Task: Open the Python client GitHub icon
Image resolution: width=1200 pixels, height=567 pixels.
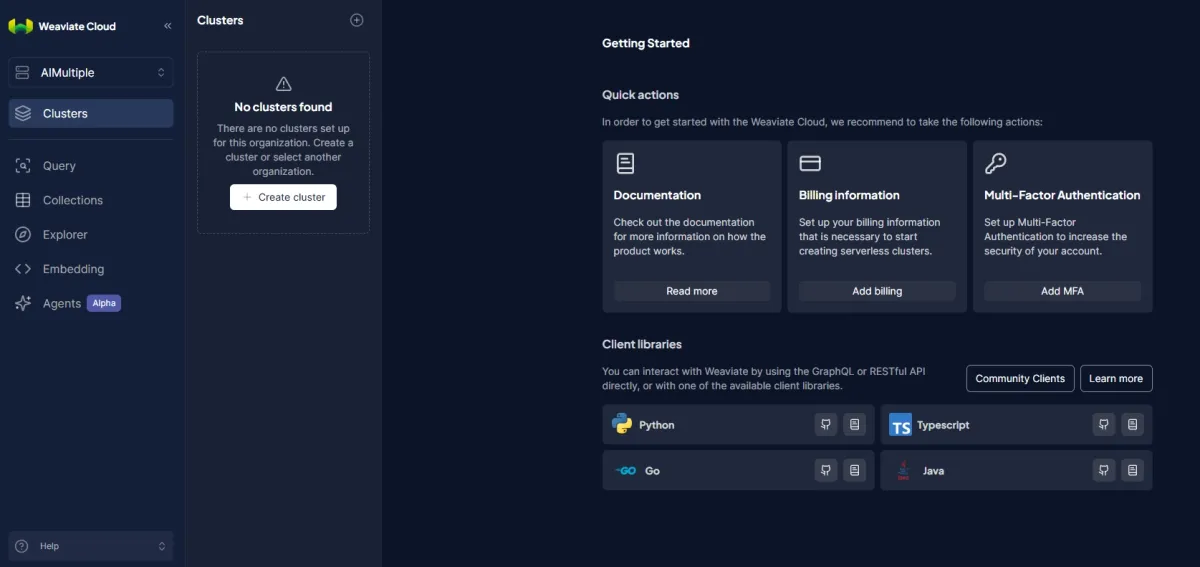Action: point(825,424)
